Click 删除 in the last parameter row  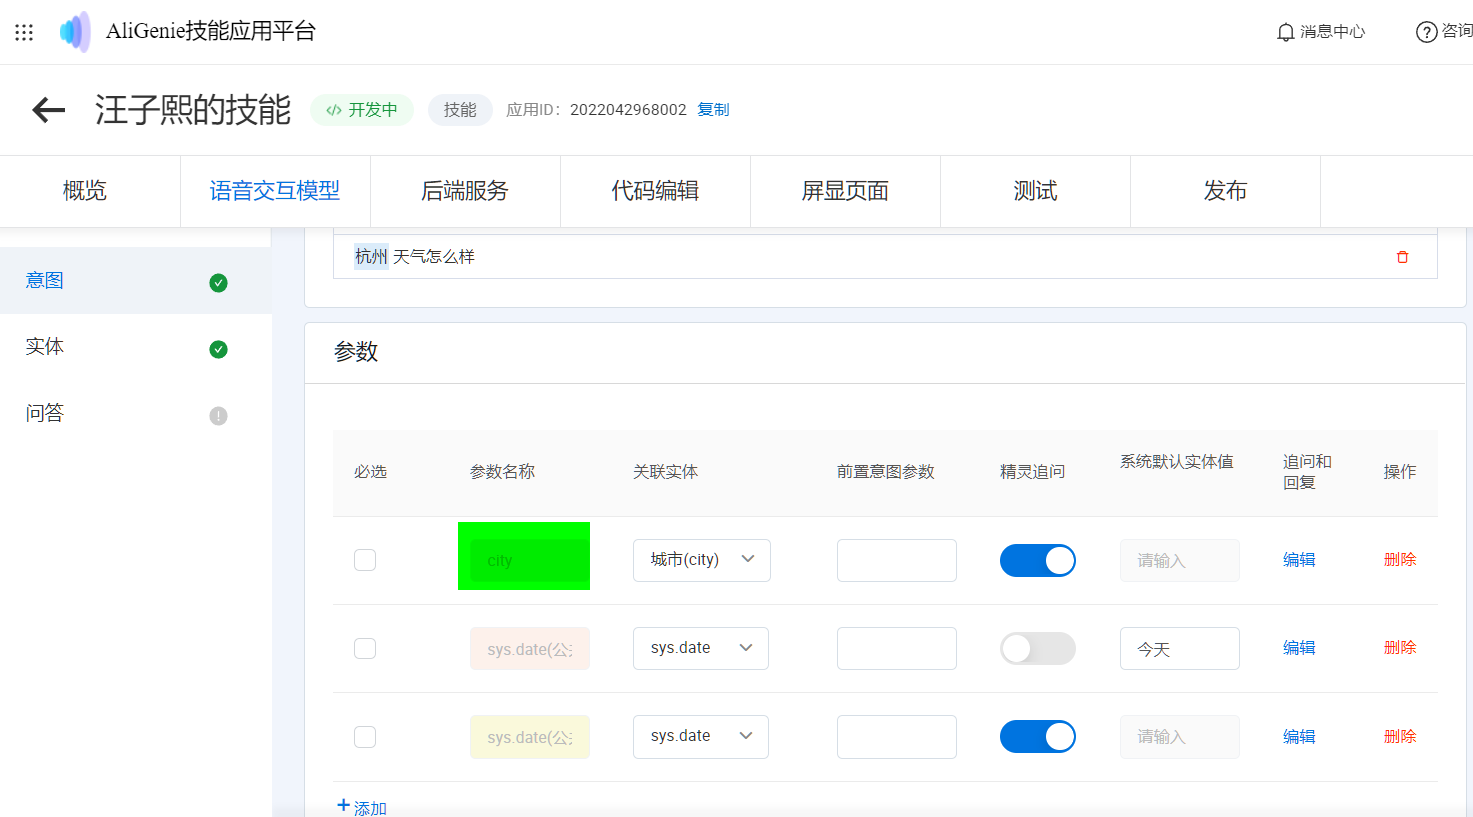pos(1400,737)
